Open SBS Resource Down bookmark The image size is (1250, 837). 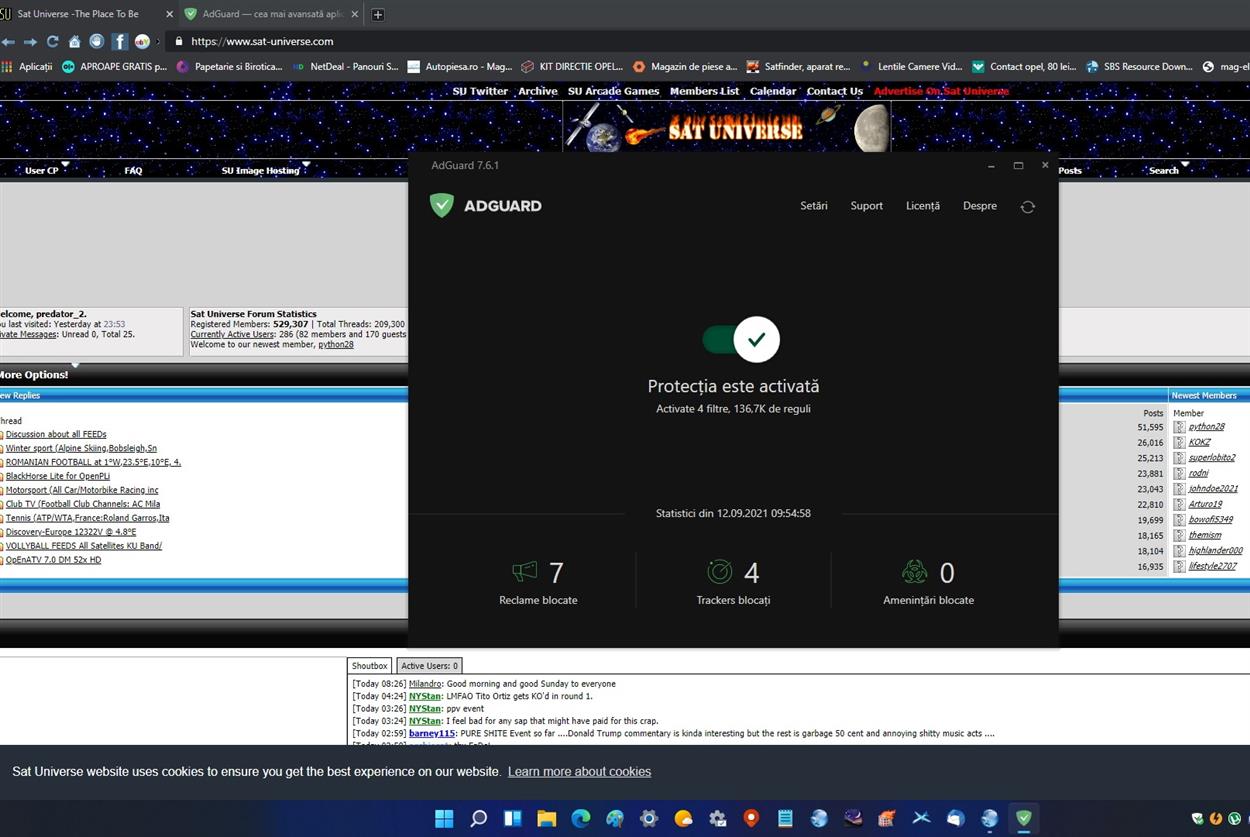click(1139, 67)
